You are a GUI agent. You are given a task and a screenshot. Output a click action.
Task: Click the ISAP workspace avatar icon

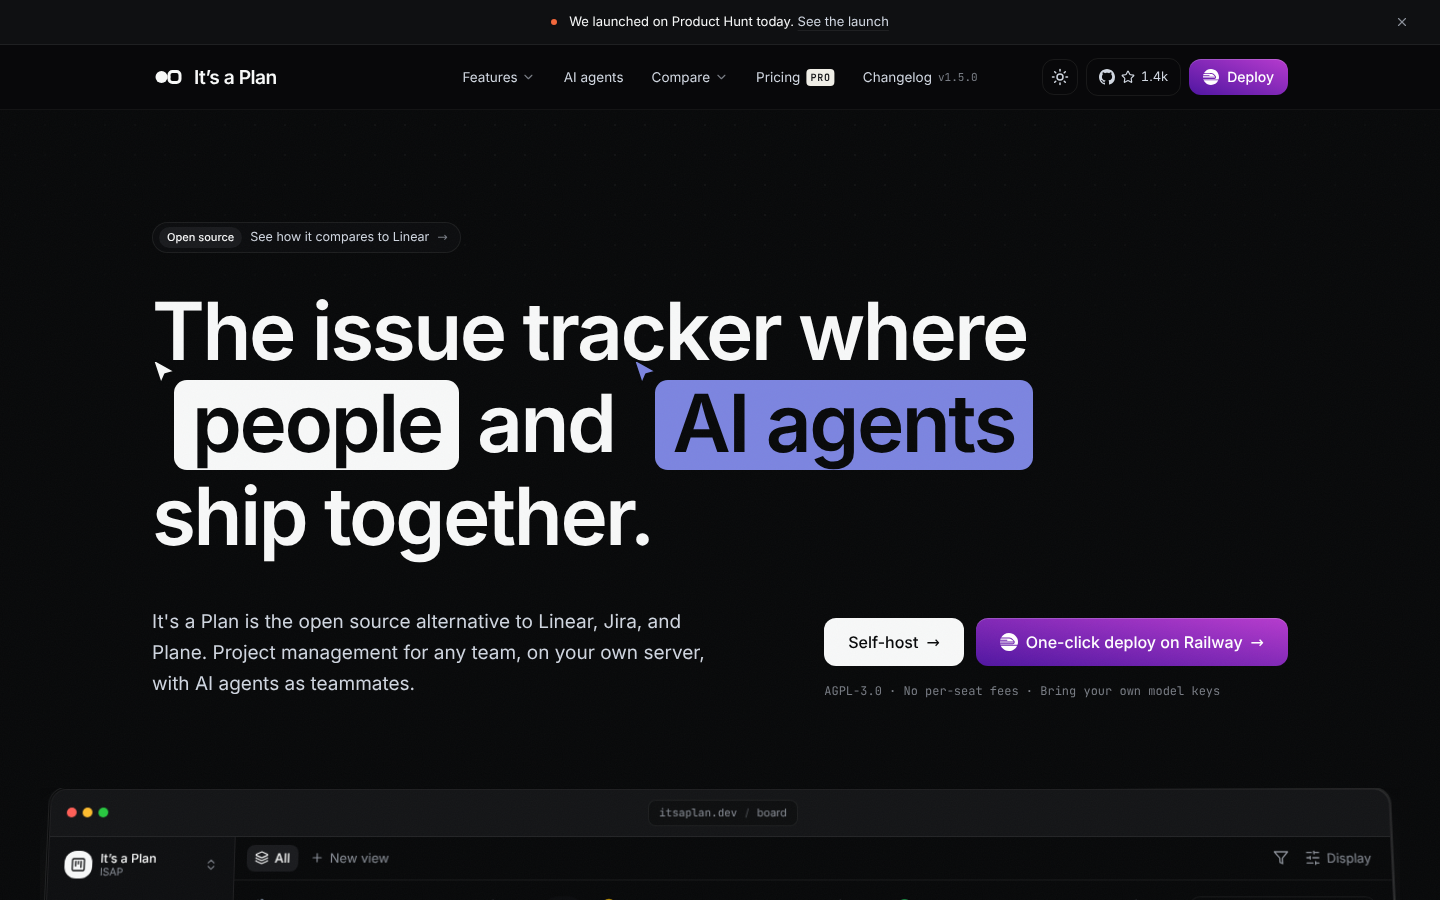pyautogui.click(x=78, y=864)
